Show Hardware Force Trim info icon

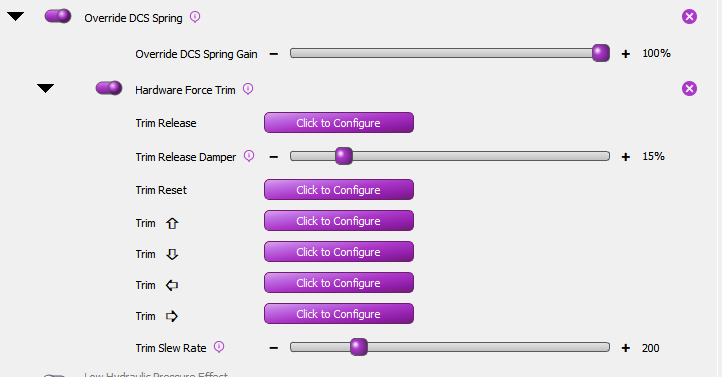tap(248, 89)
